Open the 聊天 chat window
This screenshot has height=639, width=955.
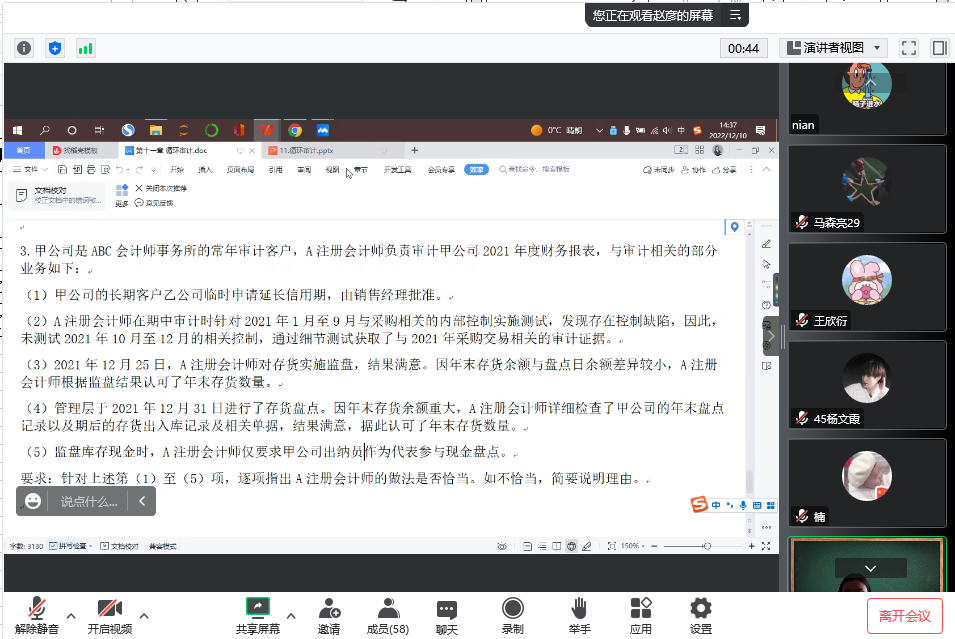[x=446, y=616]
